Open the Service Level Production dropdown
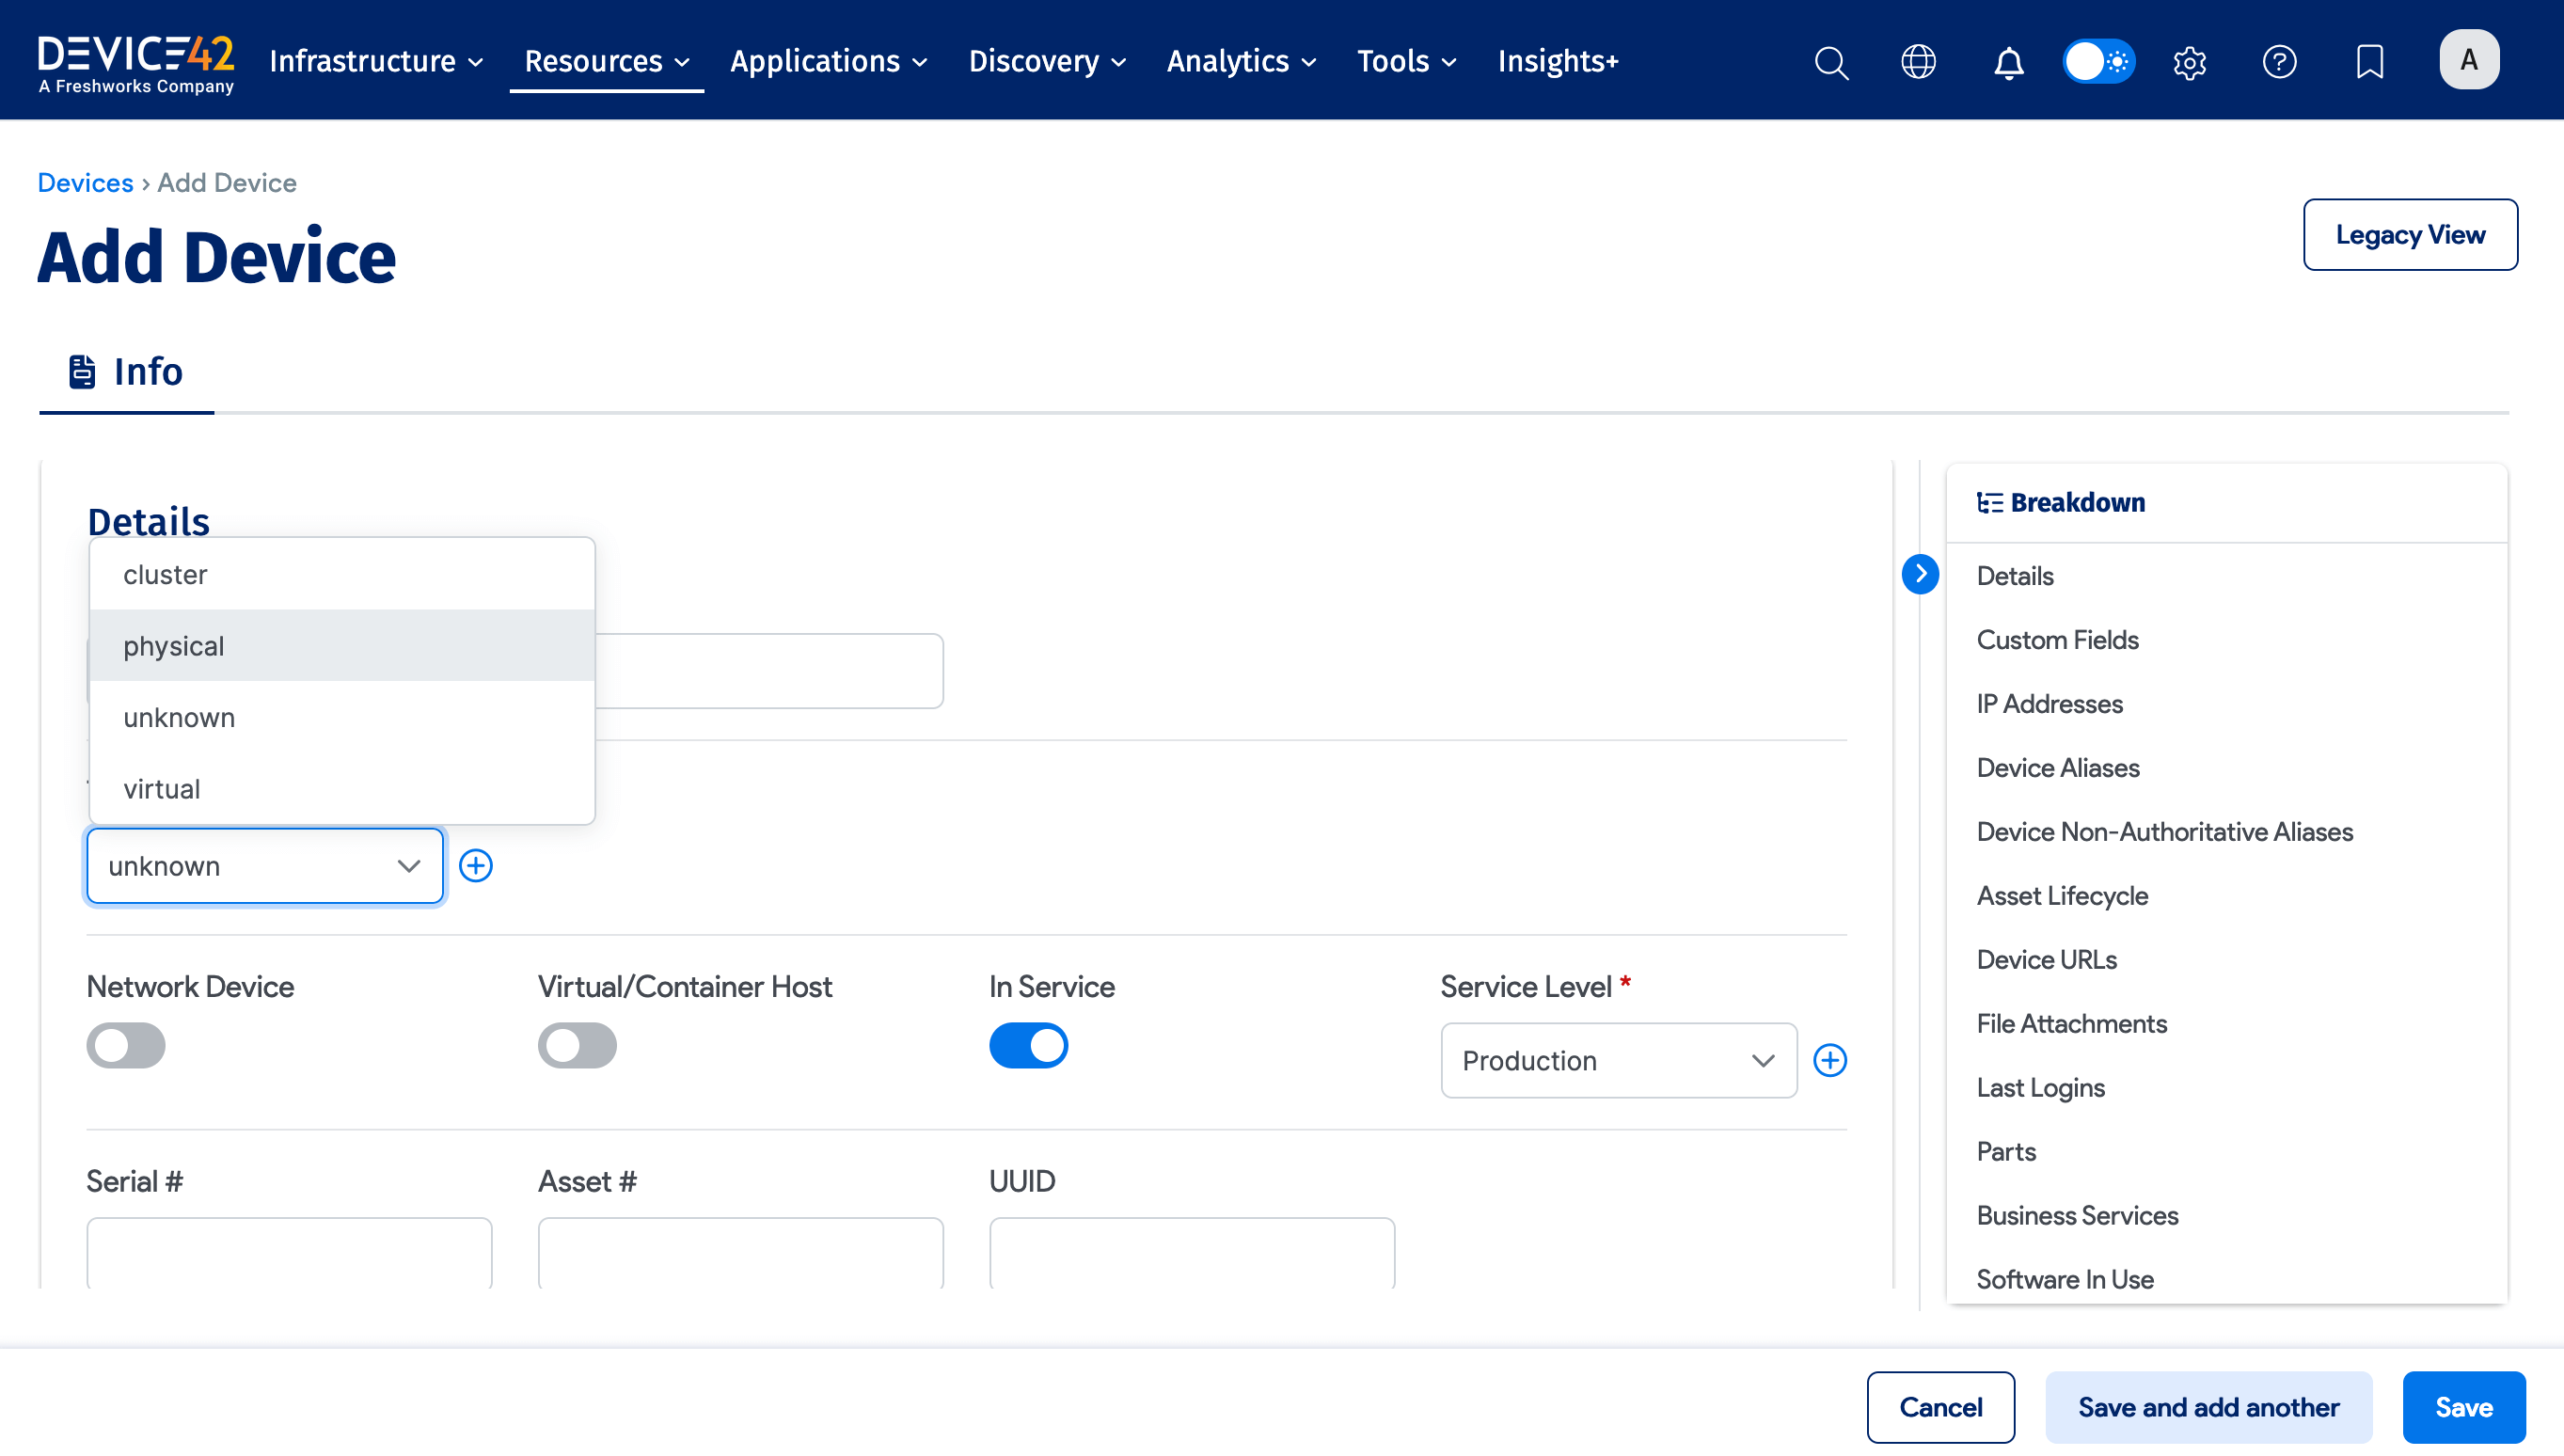2564x1456 pixels. [x=1618, y=1061]
